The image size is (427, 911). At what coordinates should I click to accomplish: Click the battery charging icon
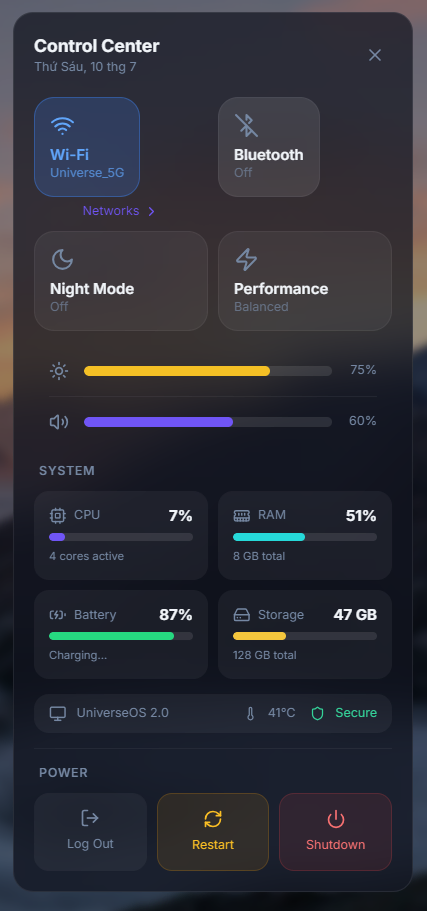coord(58,615)
